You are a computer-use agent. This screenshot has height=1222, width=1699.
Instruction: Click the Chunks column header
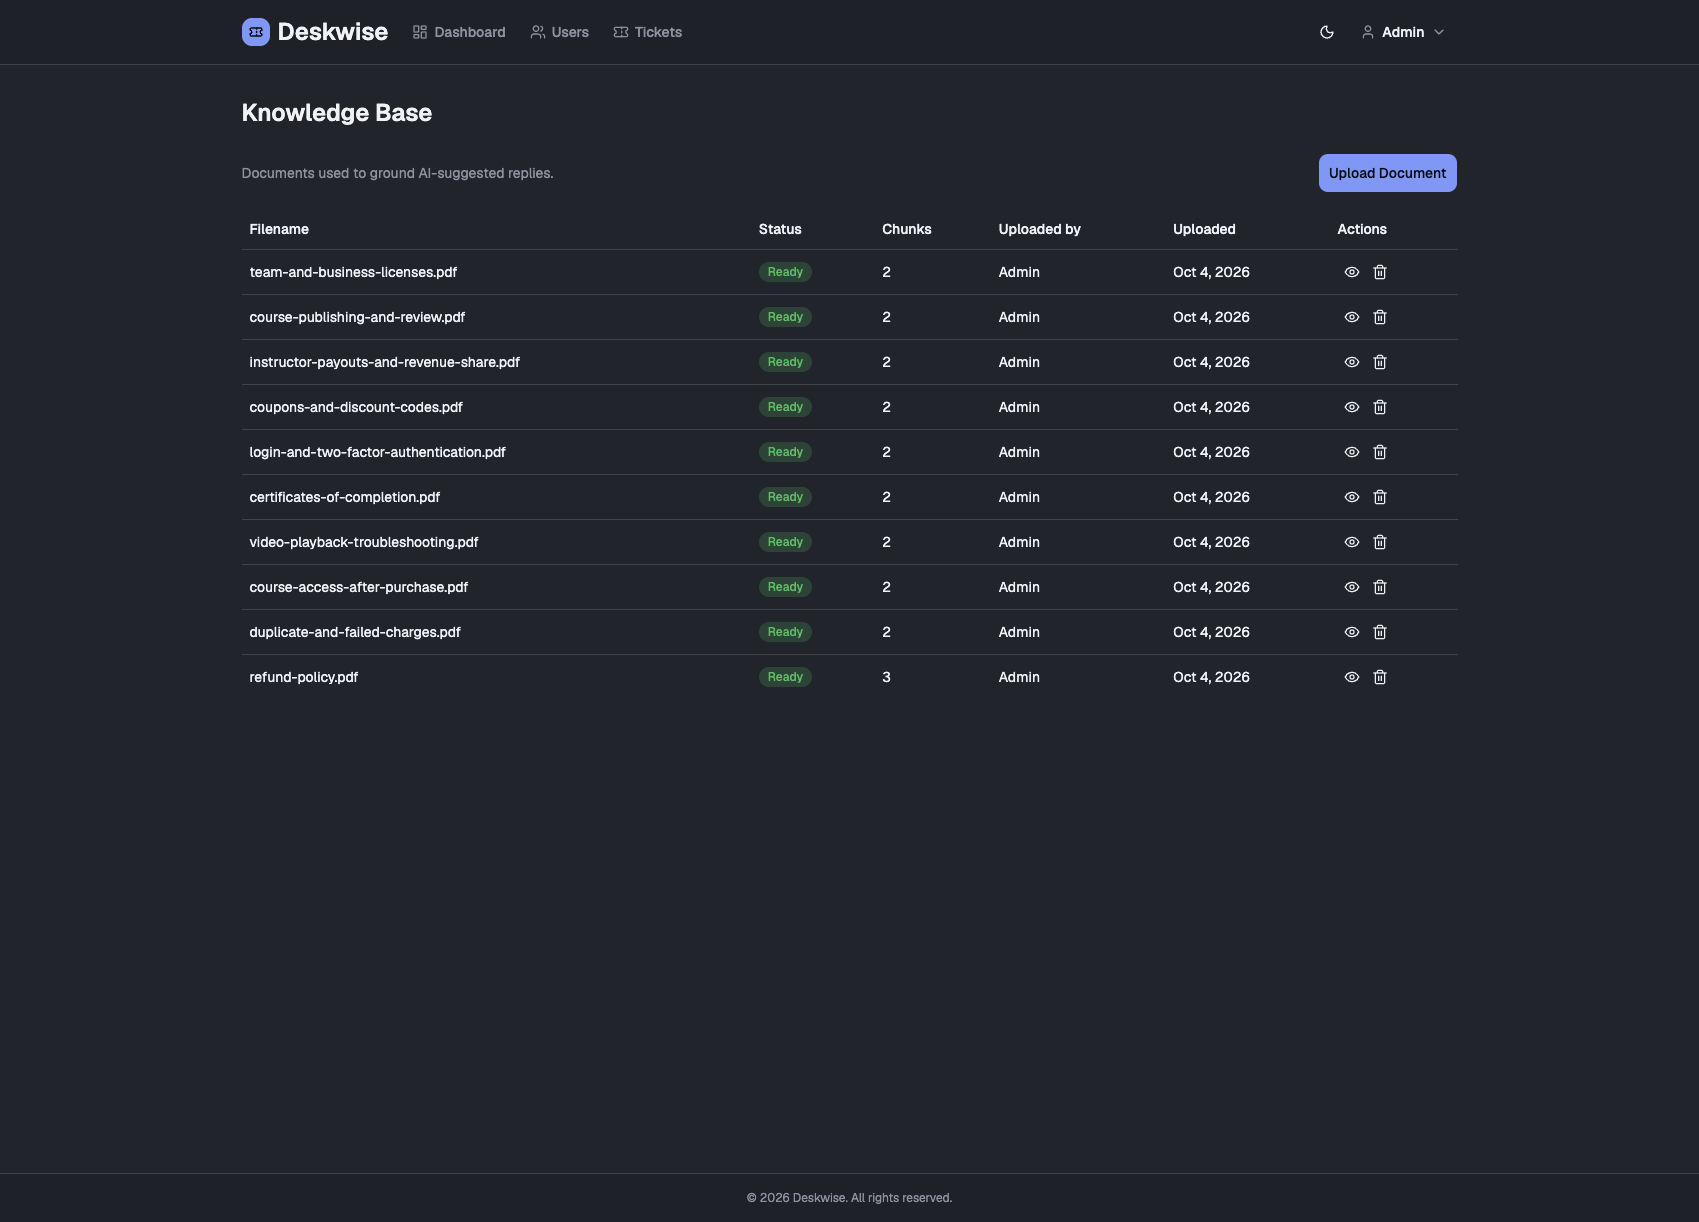[907, 229]
